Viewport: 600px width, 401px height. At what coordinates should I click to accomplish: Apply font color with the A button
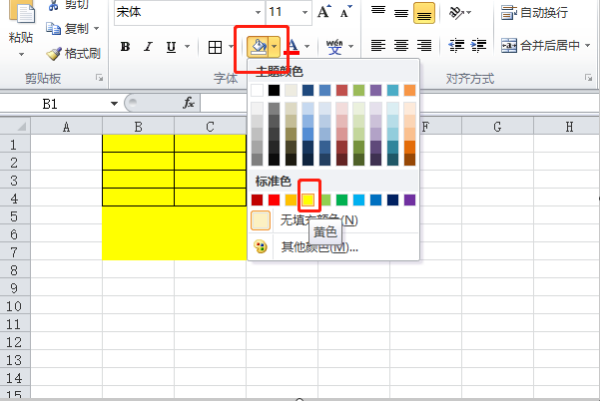(x=293, y=47)
